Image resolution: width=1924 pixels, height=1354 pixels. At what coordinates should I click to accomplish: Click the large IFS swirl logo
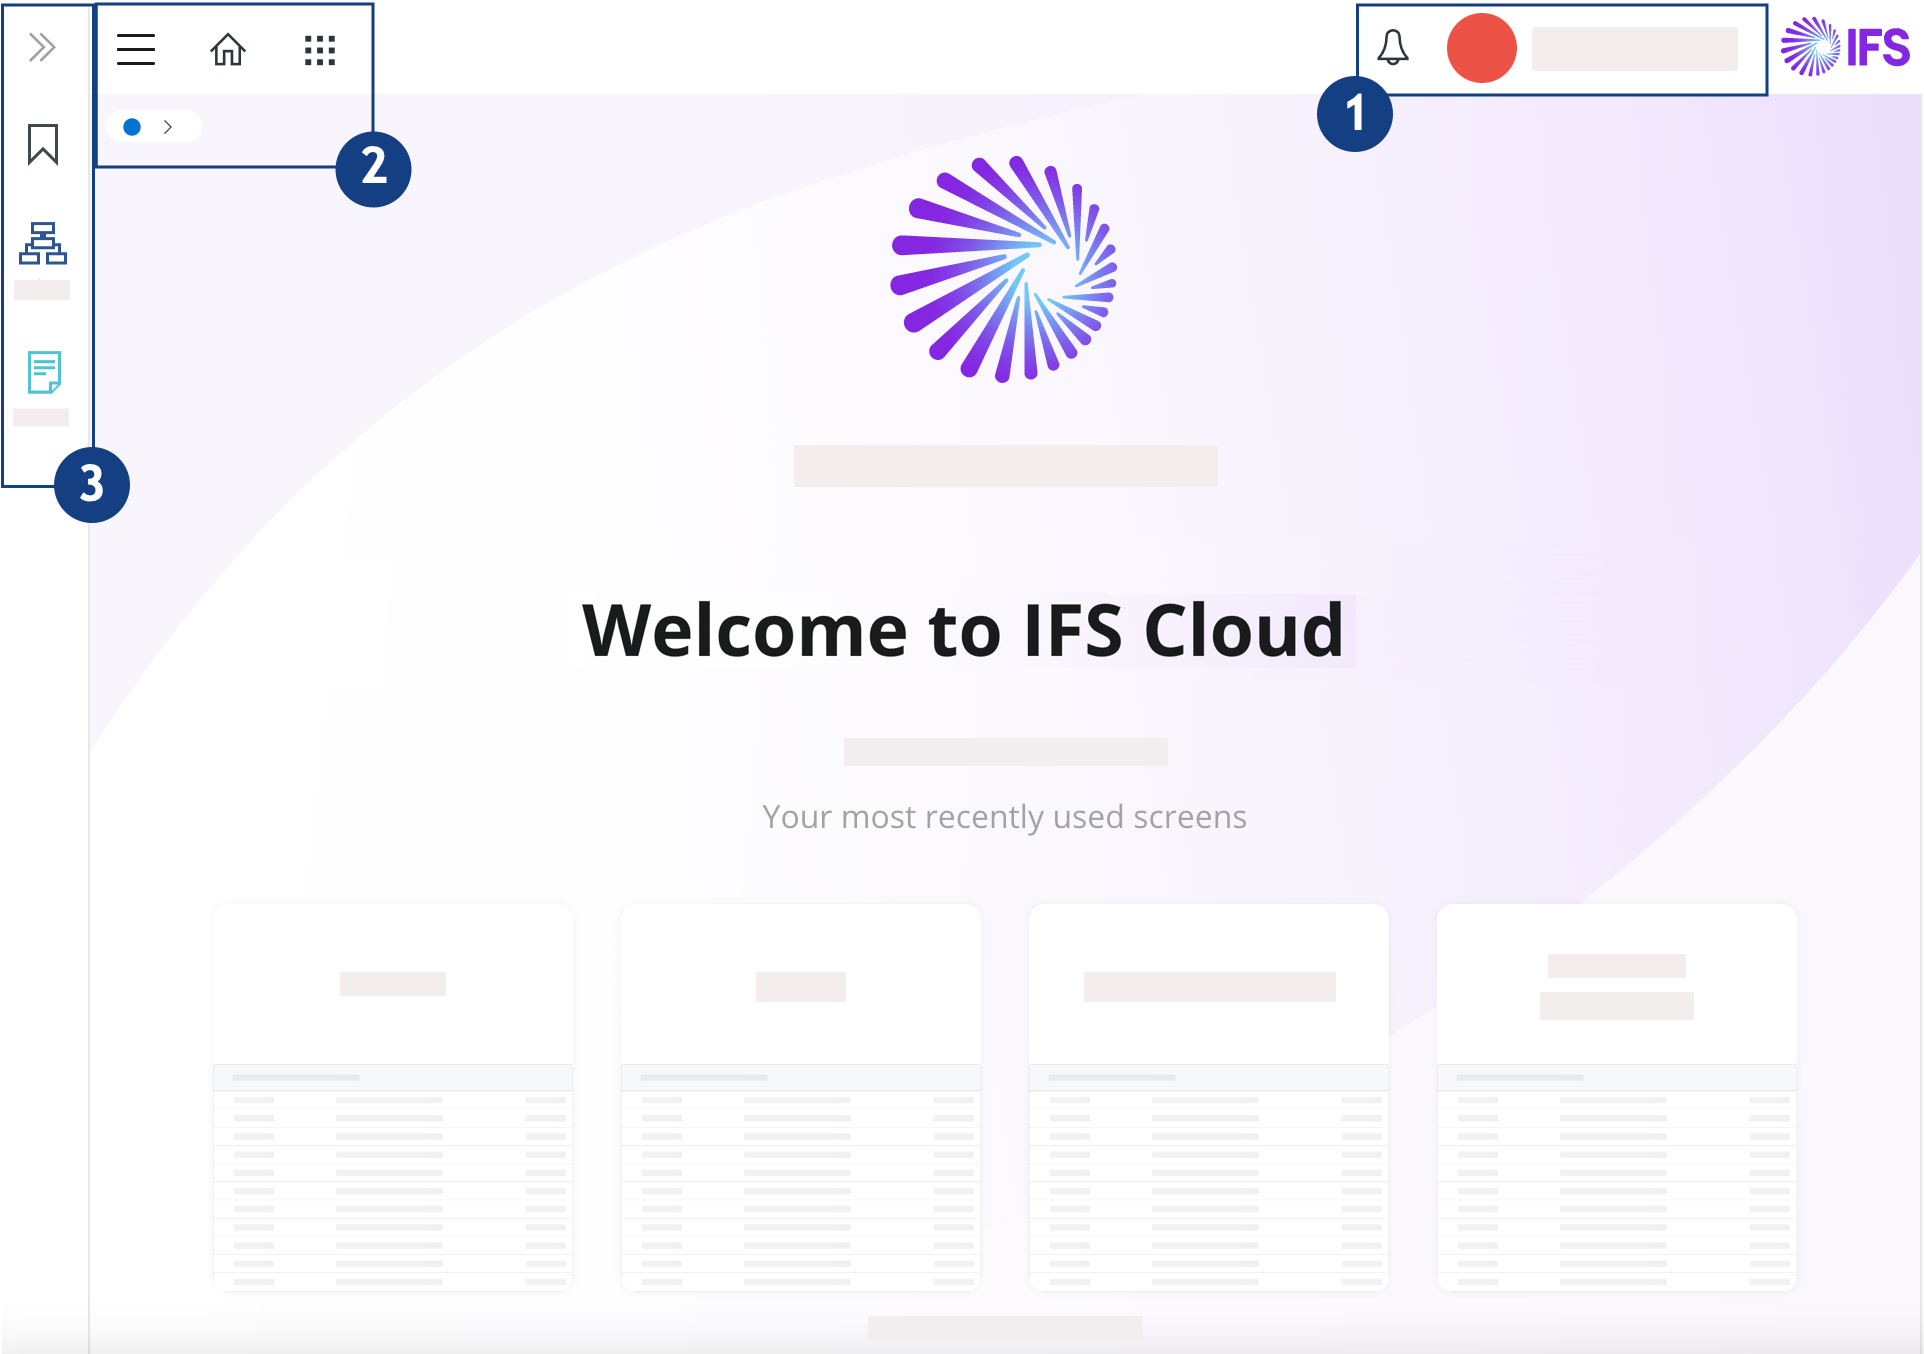pos(1004,269)
